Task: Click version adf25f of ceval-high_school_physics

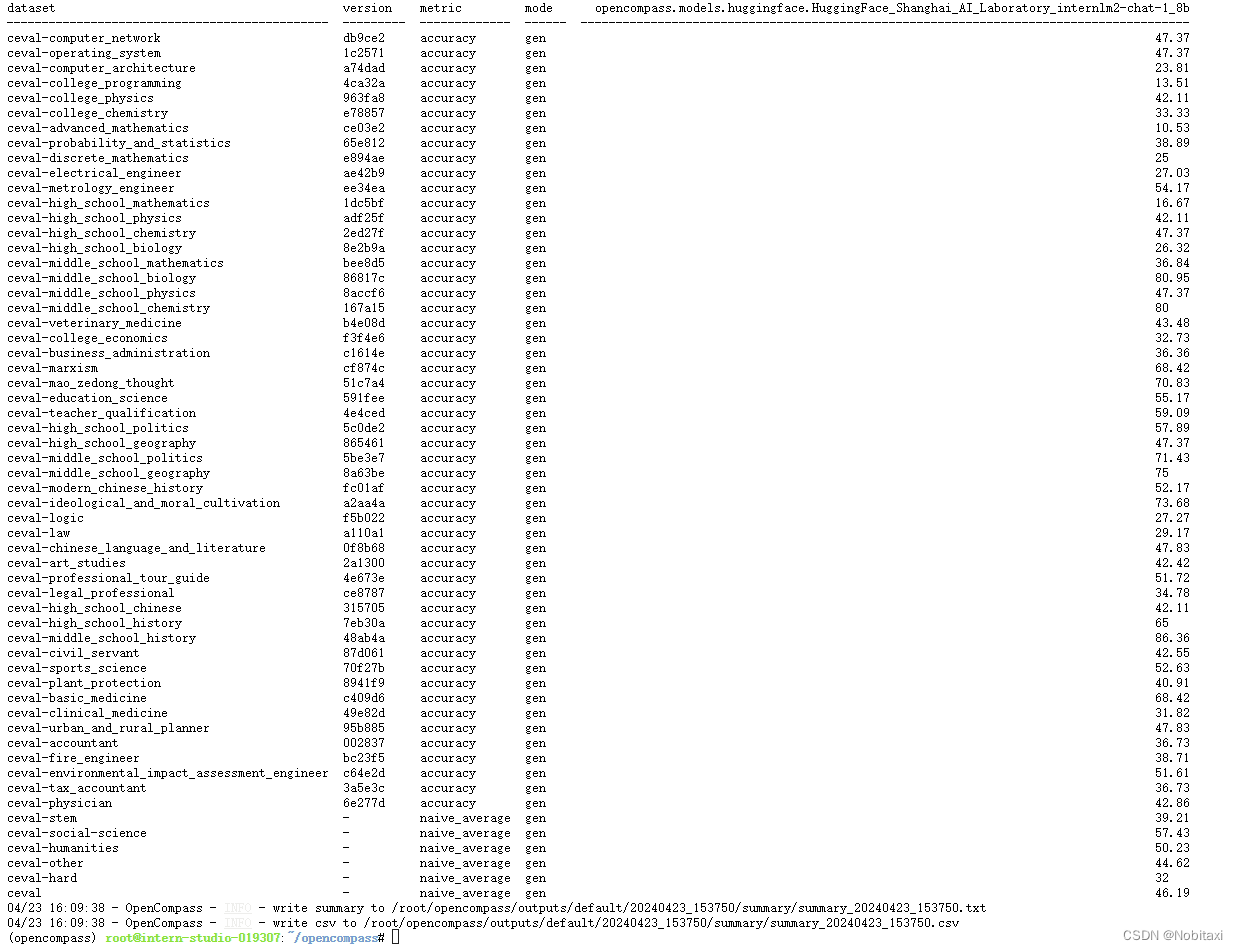Action: tap(363, 218)
